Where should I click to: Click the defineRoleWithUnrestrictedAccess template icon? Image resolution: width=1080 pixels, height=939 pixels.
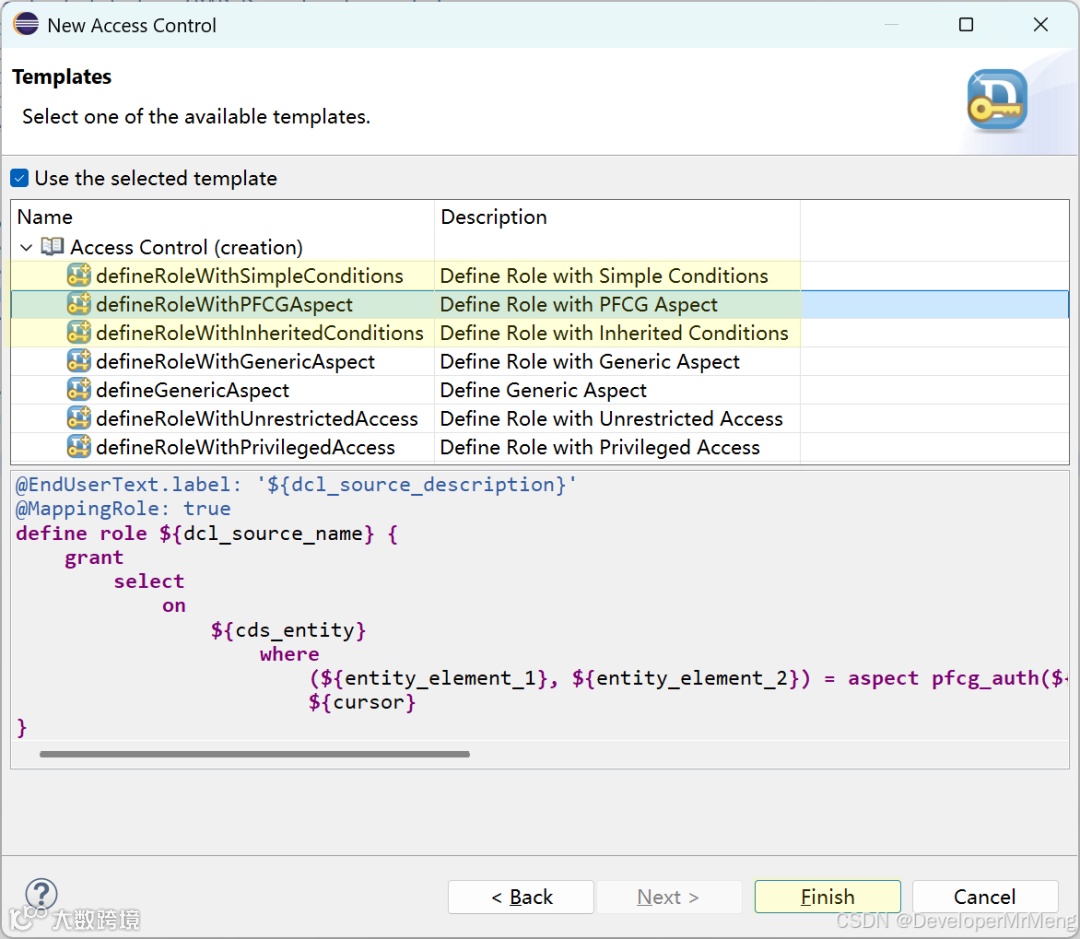[x=78, y=419]
